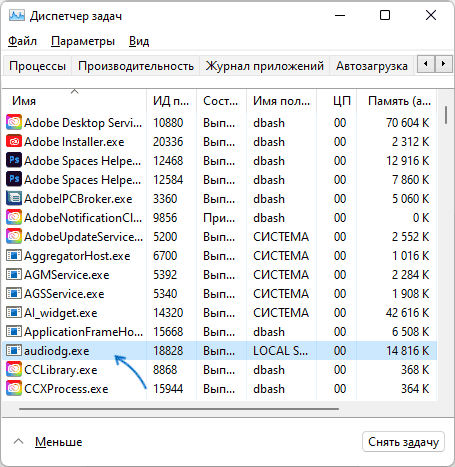Select the AggregatorHost.exe process name
Viewport: 455px width, 467px height.
[77, 256]
